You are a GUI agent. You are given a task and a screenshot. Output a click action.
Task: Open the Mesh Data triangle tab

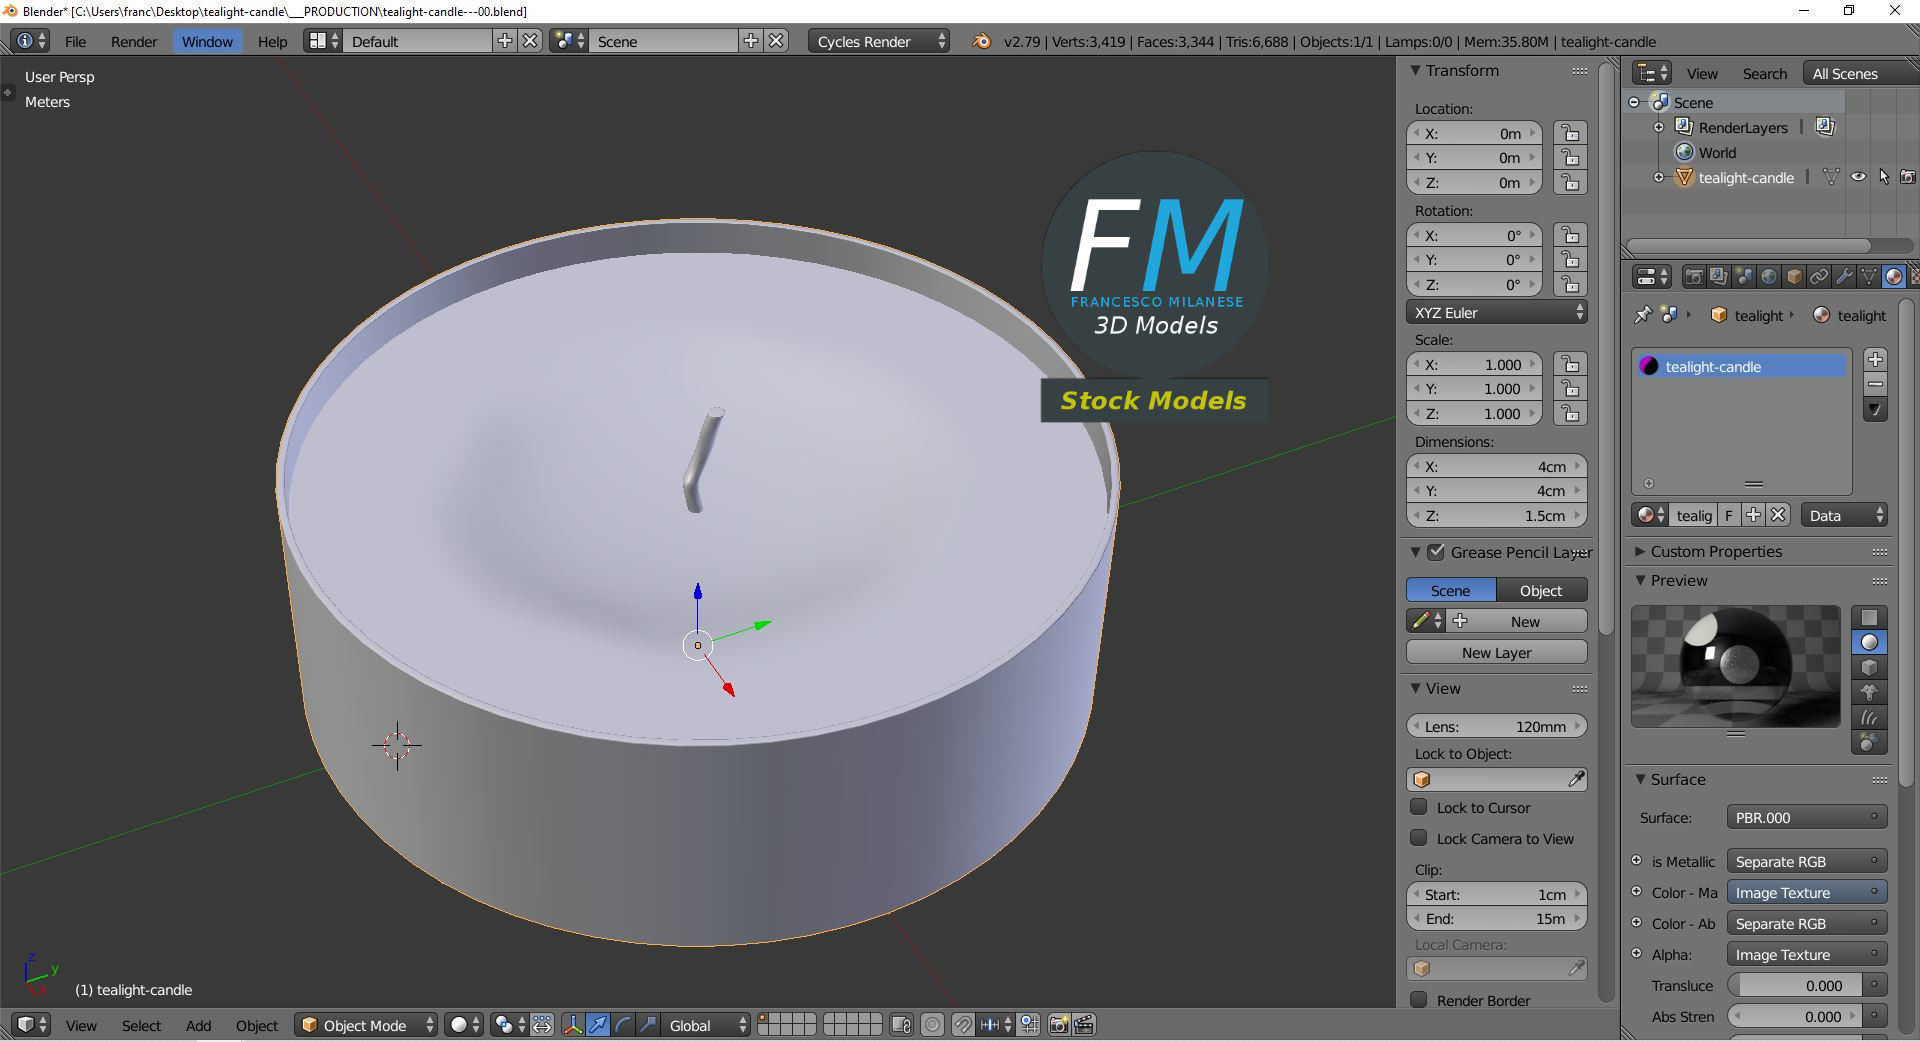tap(1869, 277)
